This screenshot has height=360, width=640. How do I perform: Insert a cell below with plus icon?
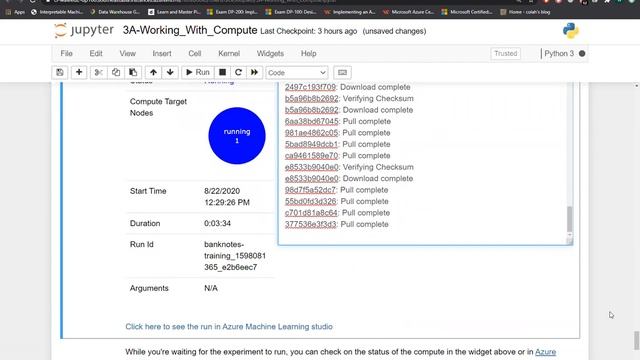click(x=79, y=72)
